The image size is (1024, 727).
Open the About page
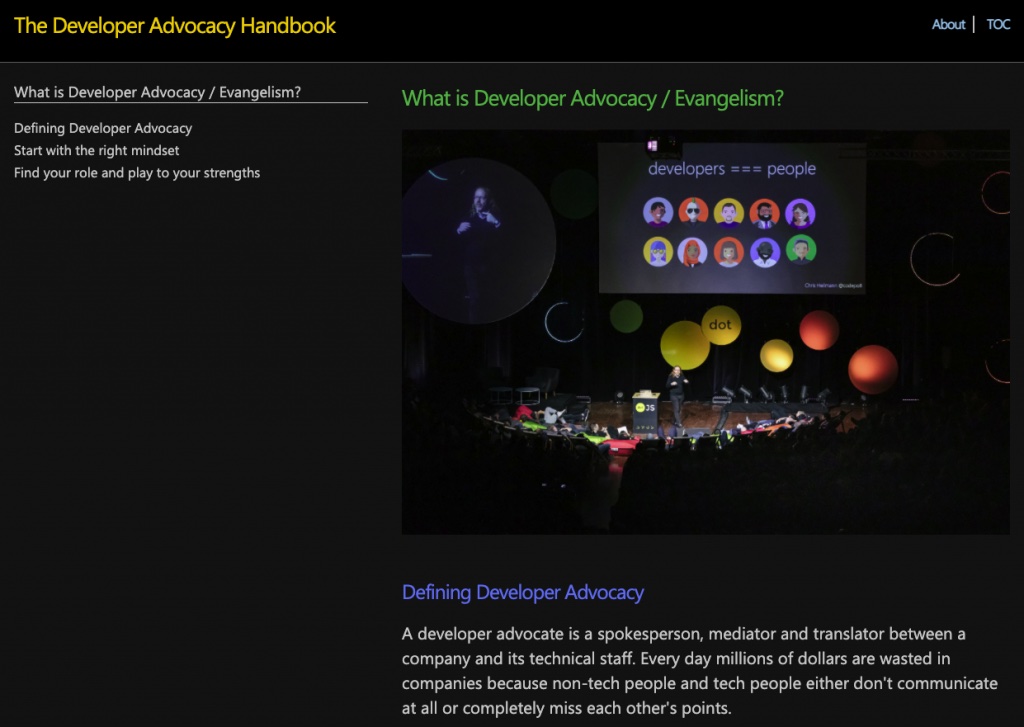tap(948, 25)
